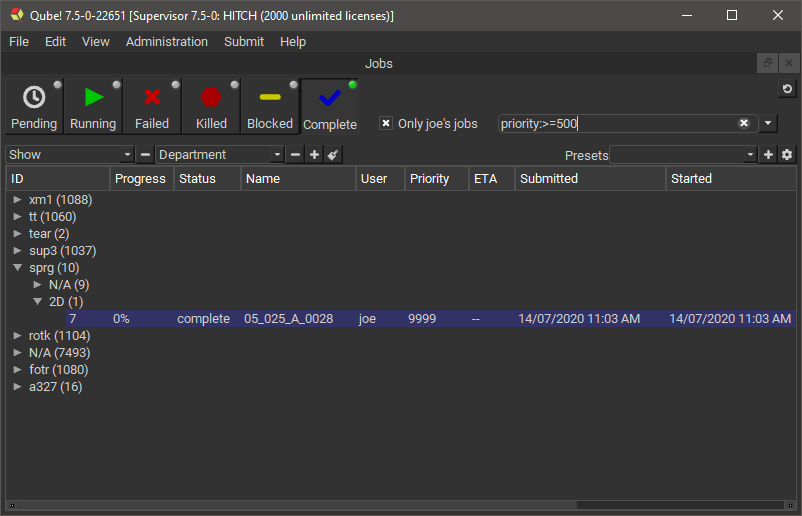Toggle the Running jobs filter

click(x=93, y=106)
